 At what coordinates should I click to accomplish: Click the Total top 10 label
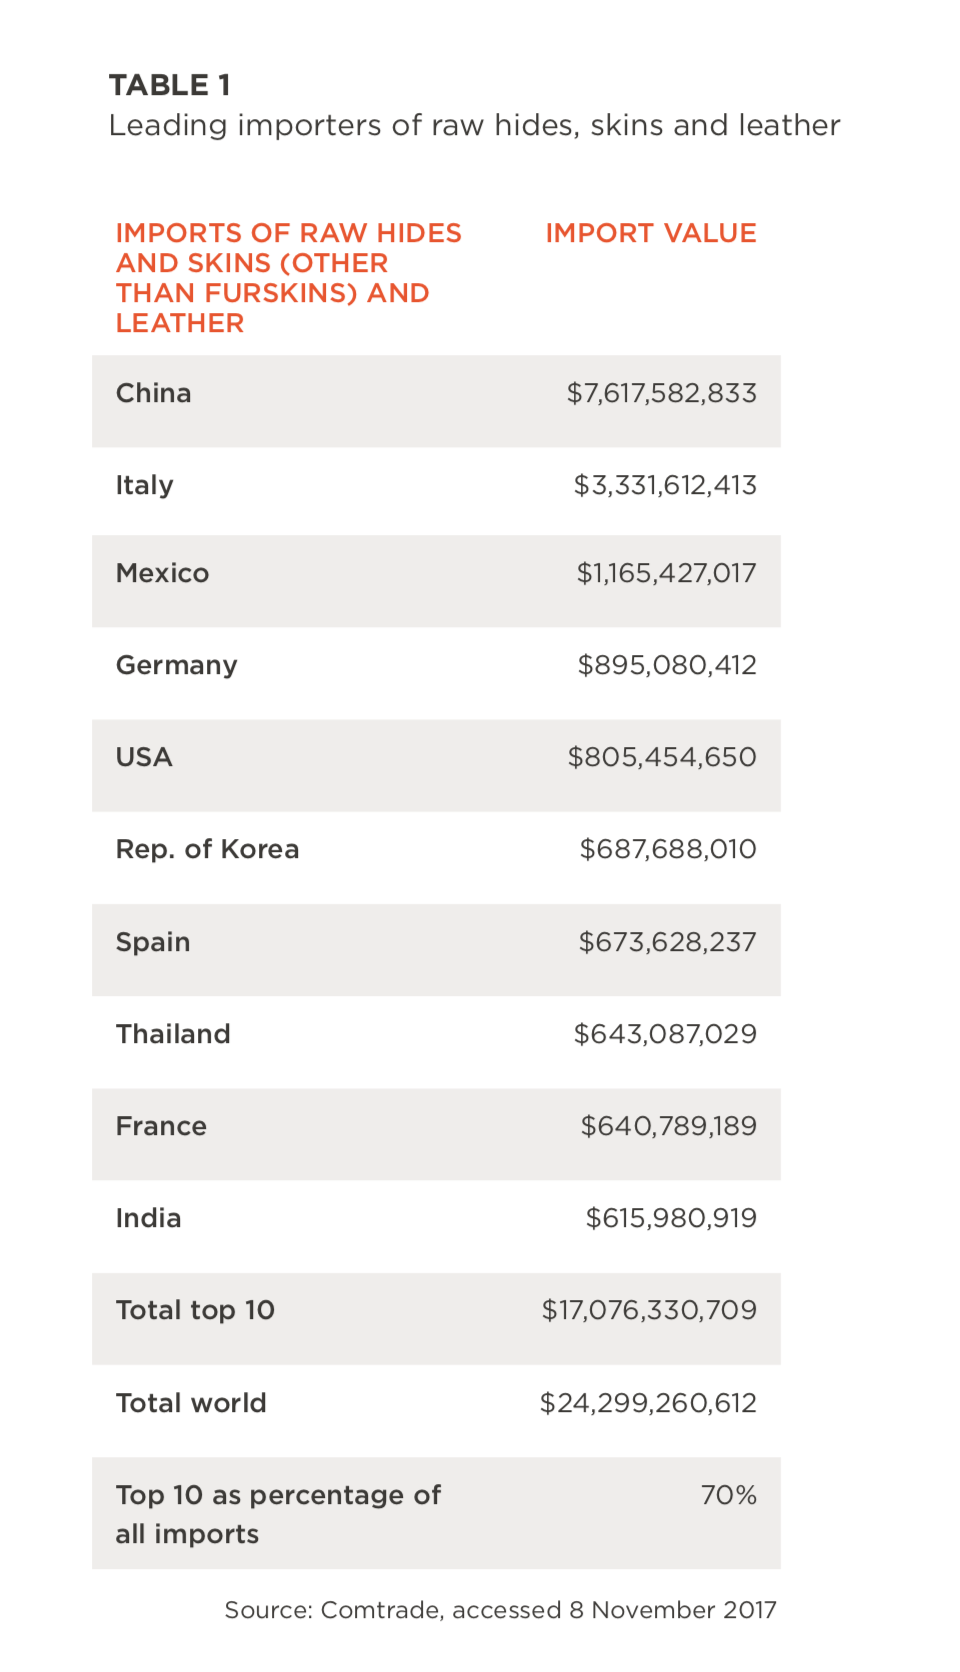pyautogui.click(x=195, y=1310)
